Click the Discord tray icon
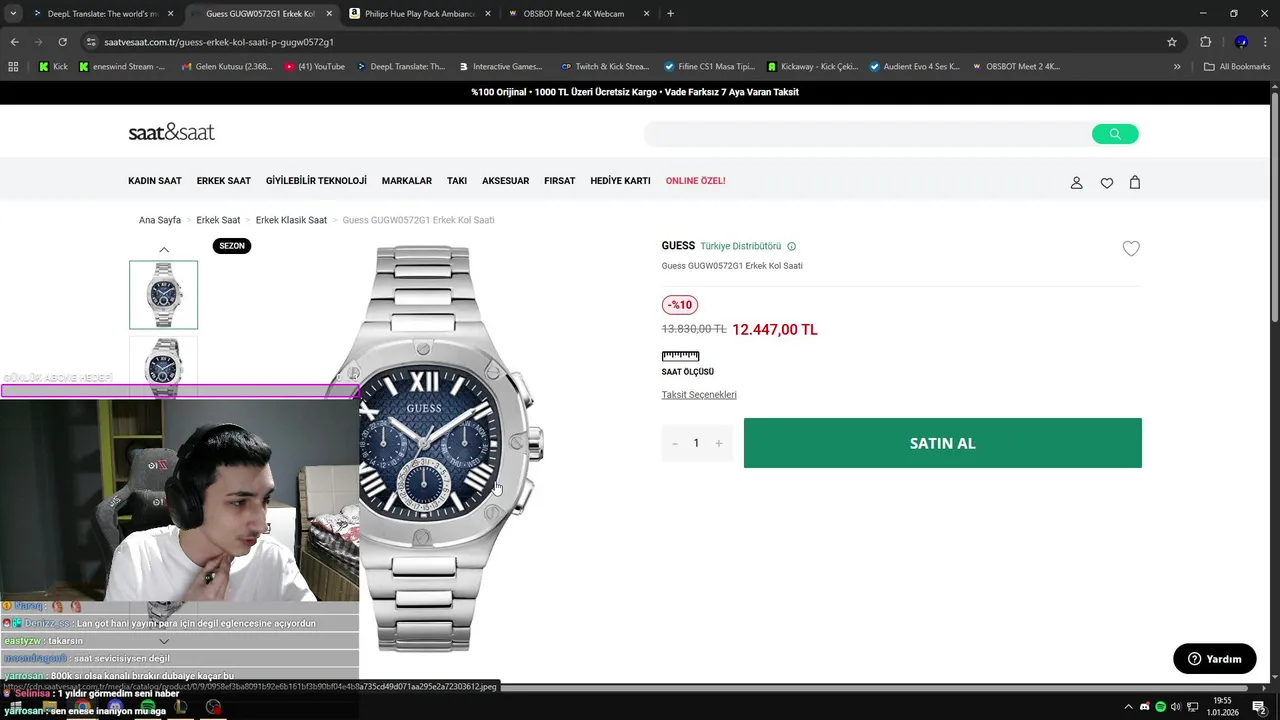The width and height of the screenshot is (1280, 720). (x=1145, y=707)
